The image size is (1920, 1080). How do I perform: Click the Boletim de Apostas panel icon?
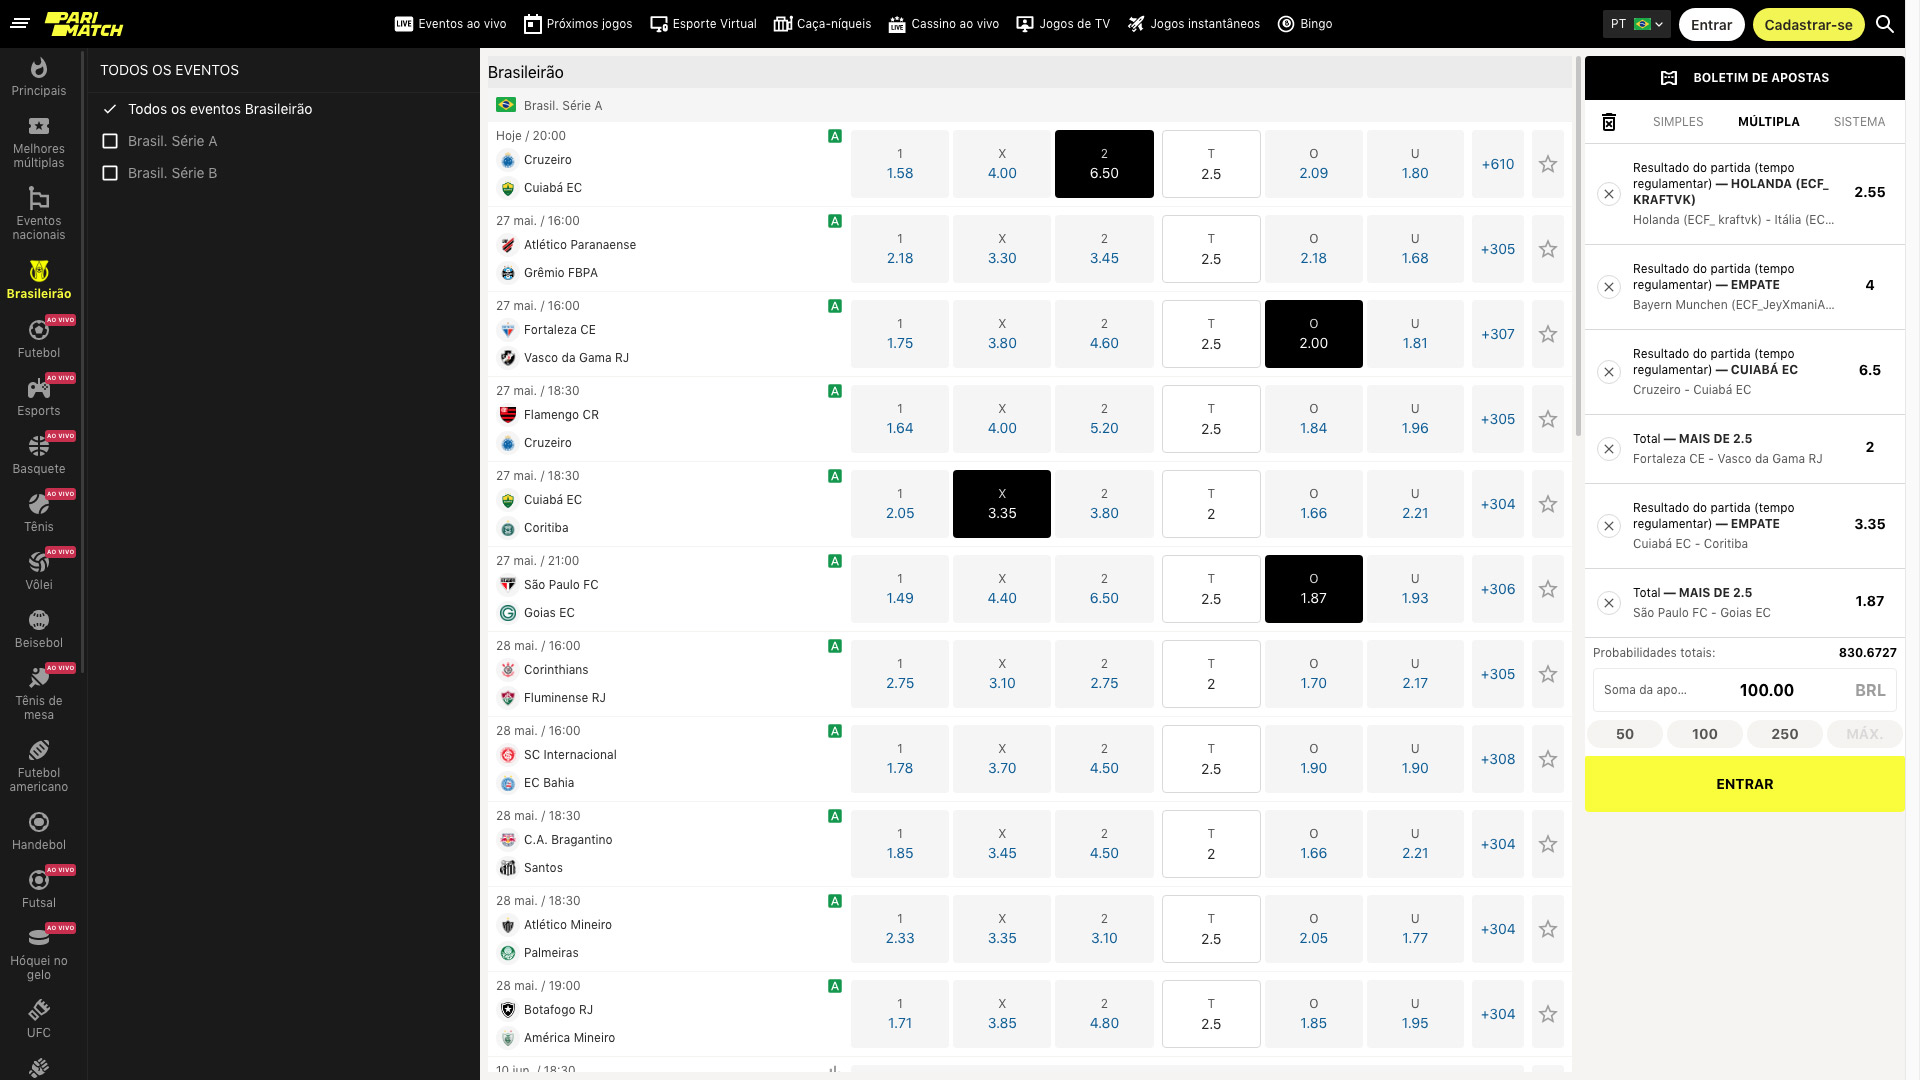pyautogui.click(x=1668, y=78)
